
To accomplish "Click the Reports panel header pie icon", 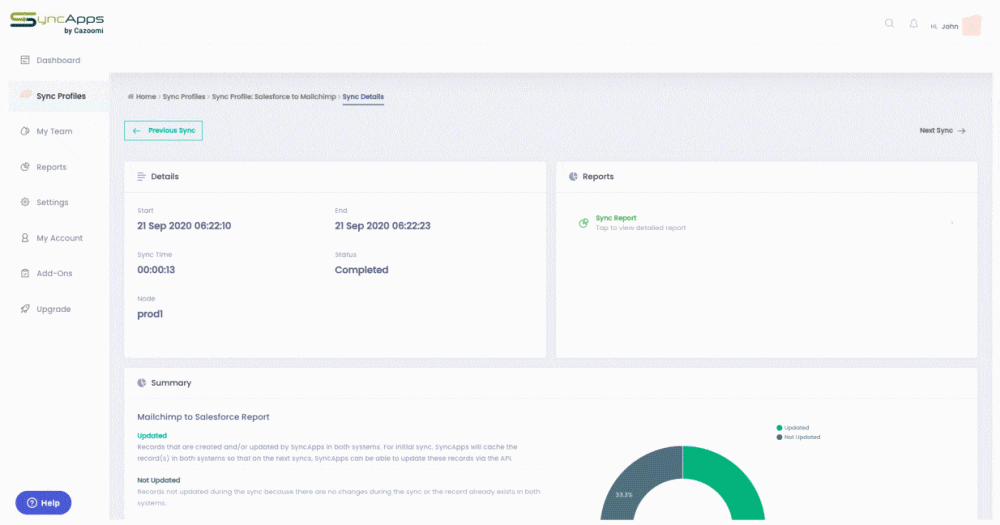I will coord(573,176).
